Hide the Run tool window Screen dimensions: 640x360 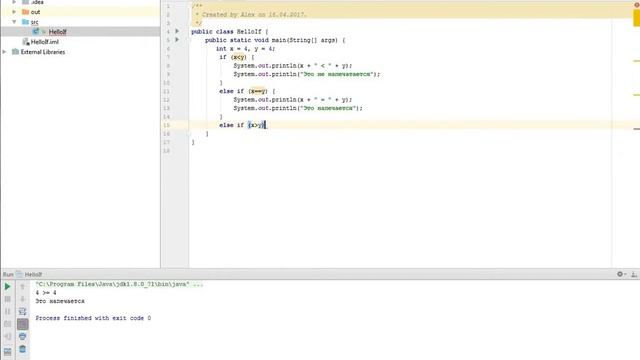pyautogui.click(x=634, y=274)
